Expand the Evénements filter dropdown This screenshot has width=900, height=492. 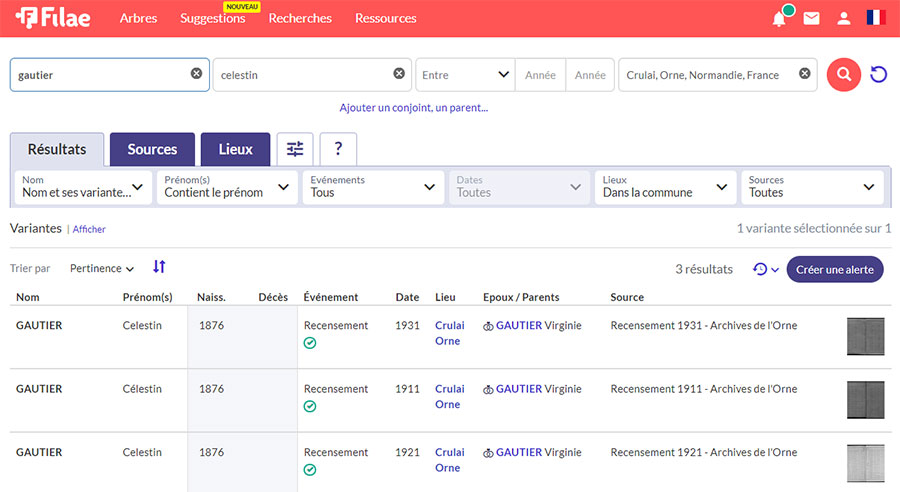click(x=373, y=187)
